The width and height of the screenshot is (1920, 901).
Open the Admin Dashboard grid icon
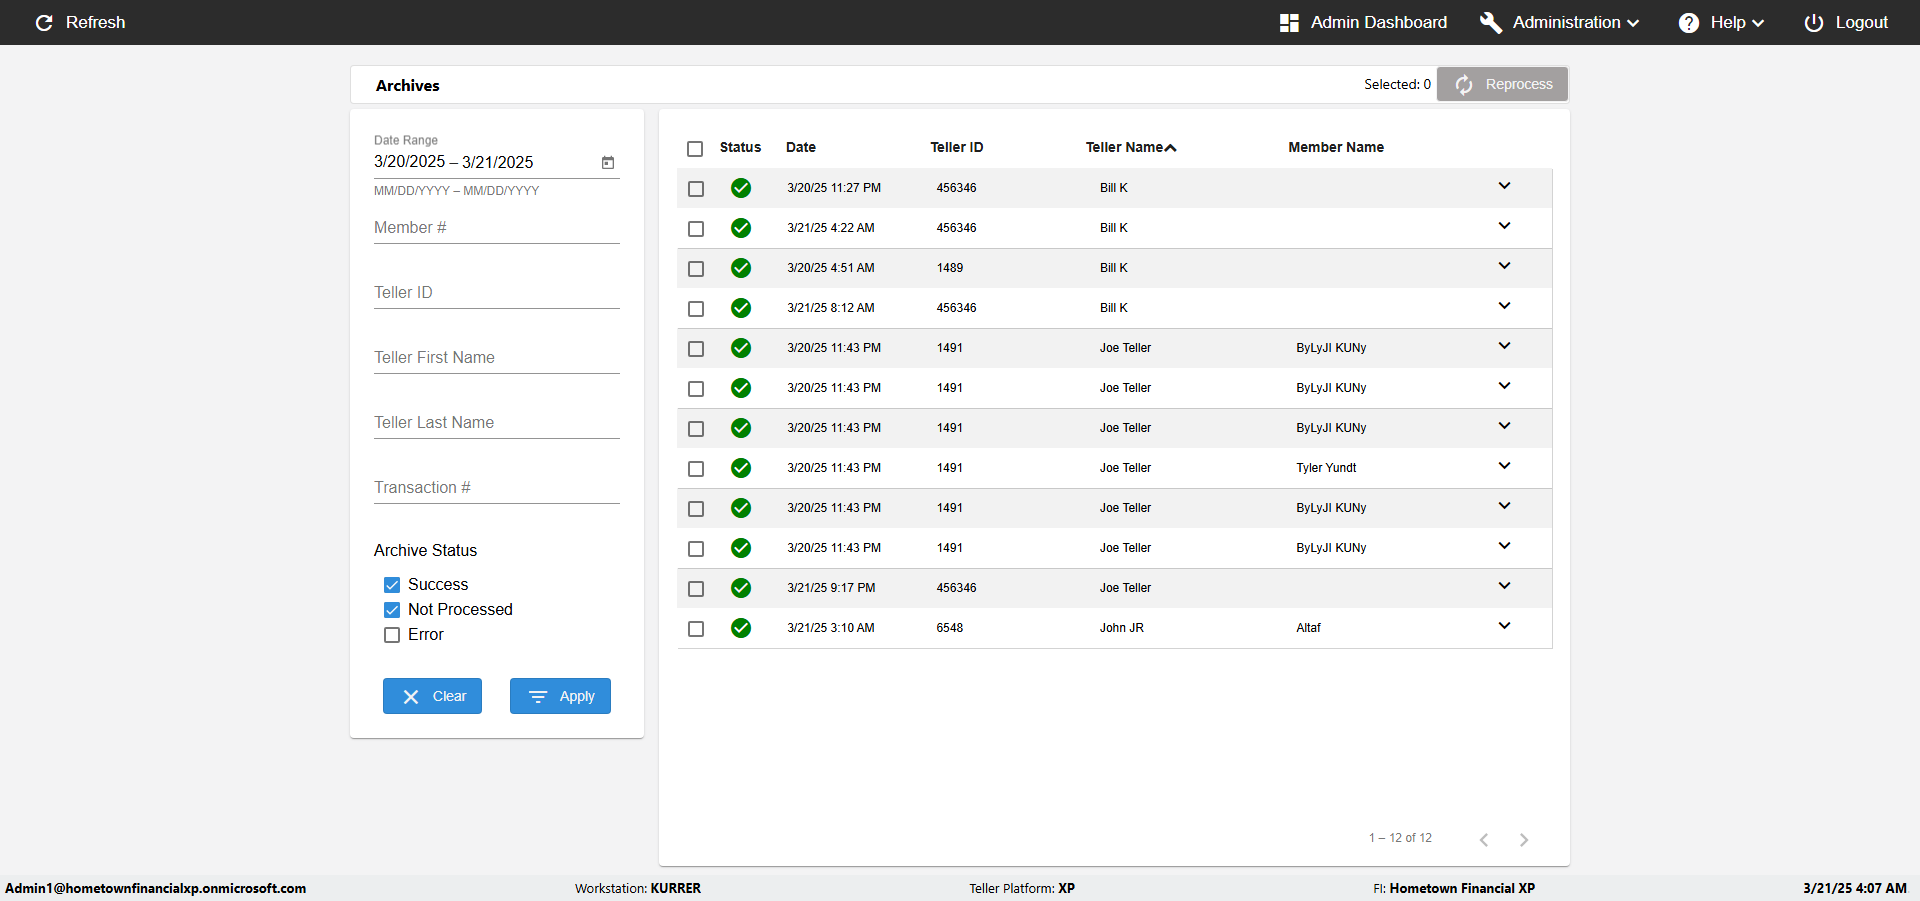pos(1289,23)
